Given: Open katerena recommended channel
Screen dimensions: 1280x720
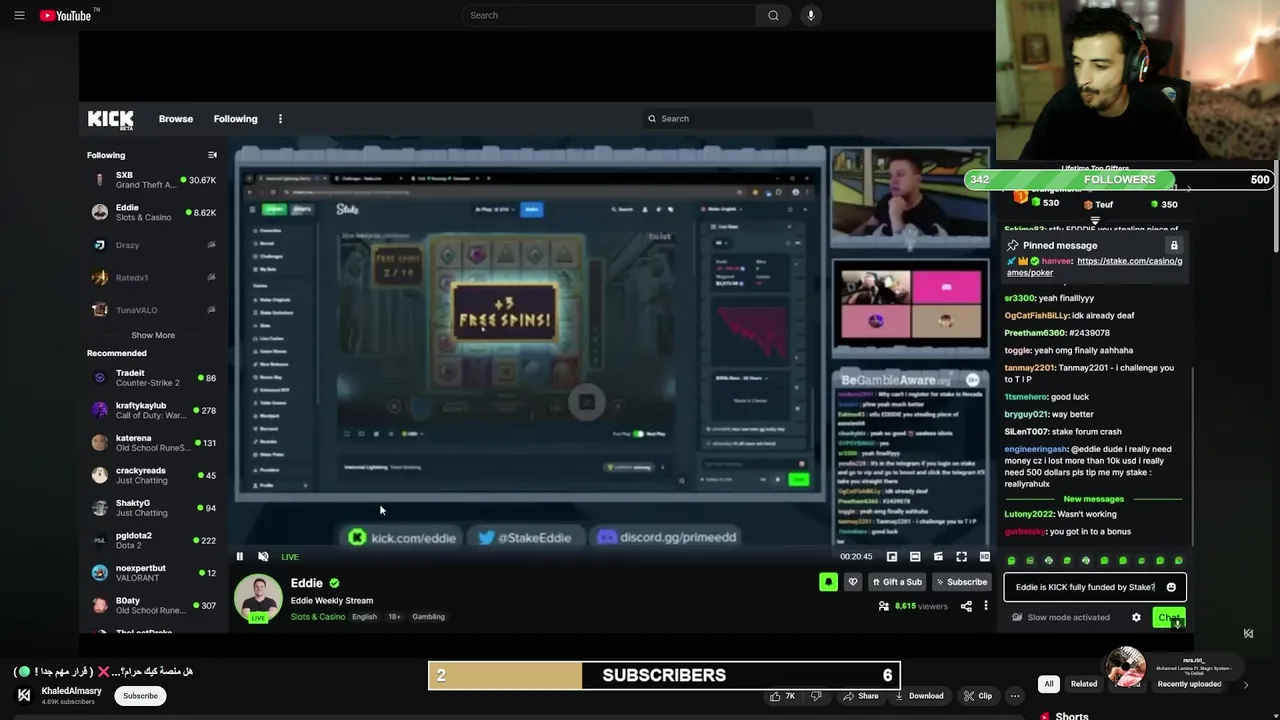Looking at the screenshot, I should click(152, 443).
